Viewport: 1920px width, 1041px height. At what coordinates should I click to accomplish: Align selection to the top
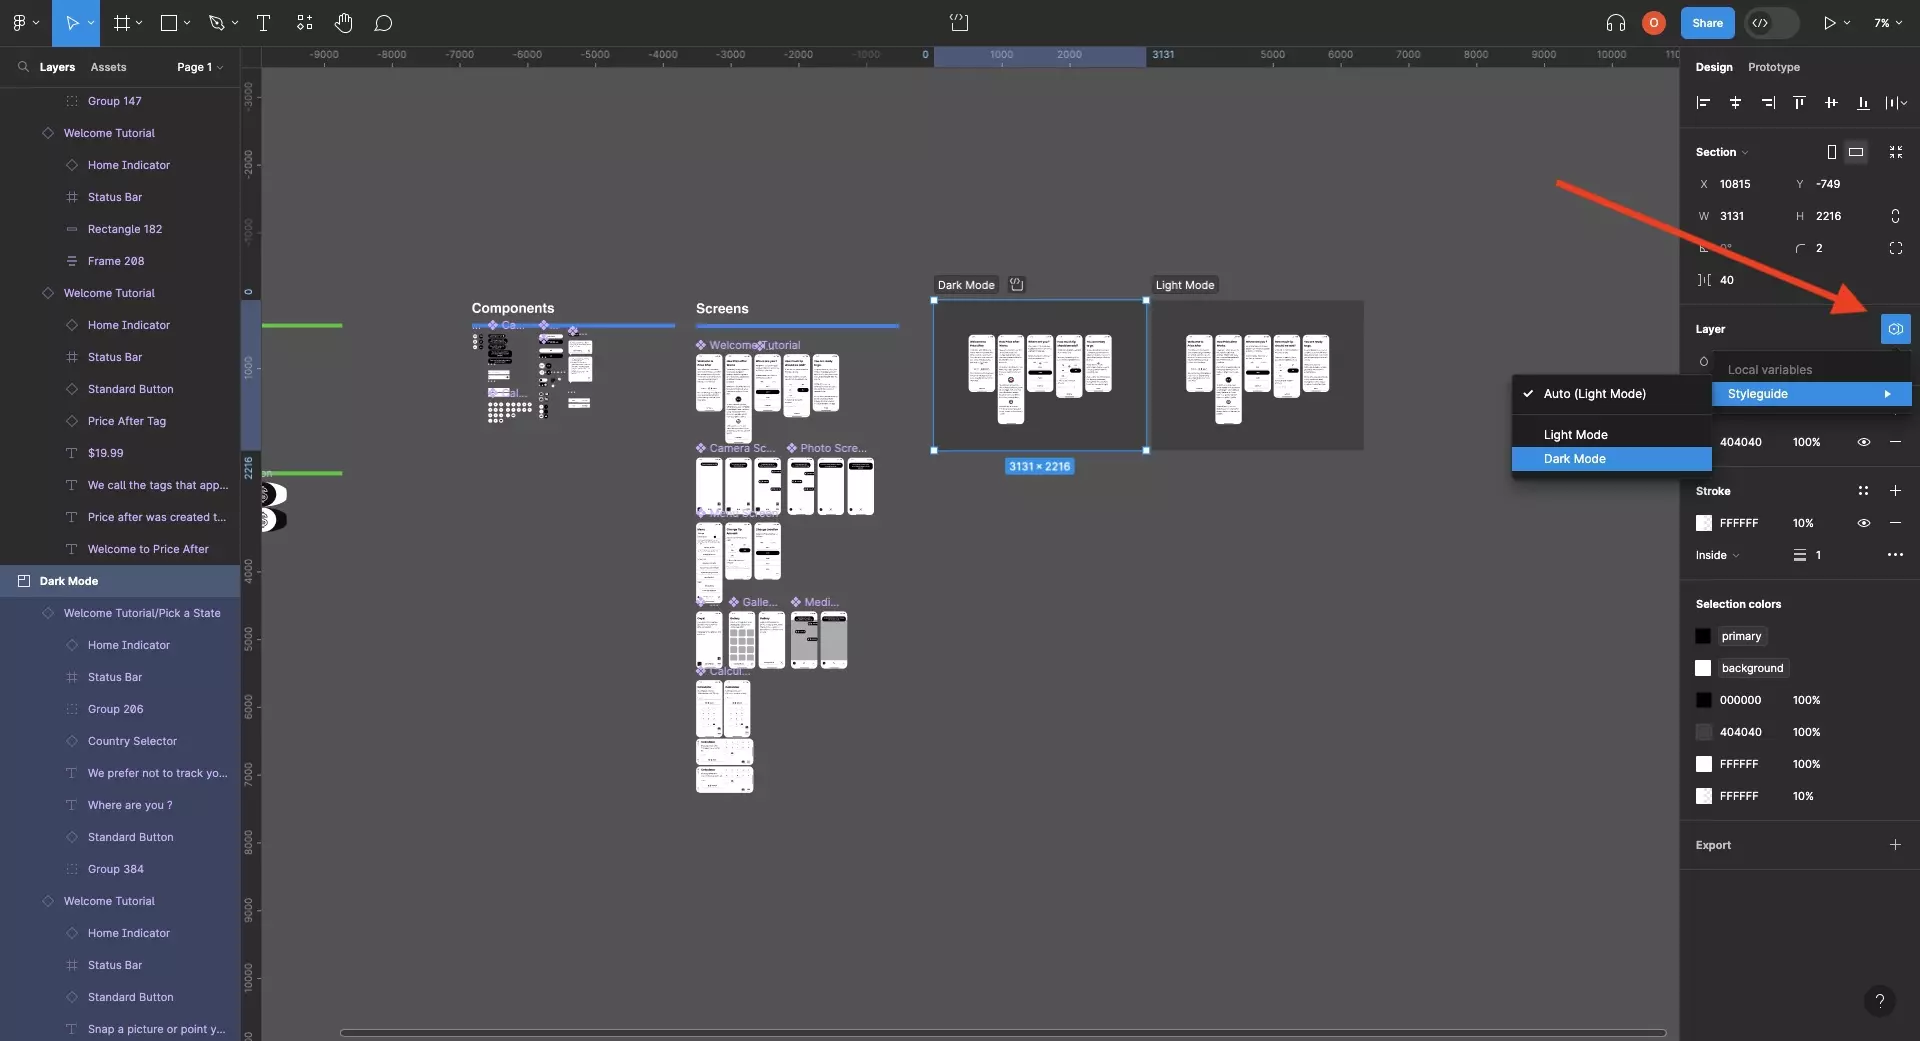pyautogui.click(x=1799, y=102)
